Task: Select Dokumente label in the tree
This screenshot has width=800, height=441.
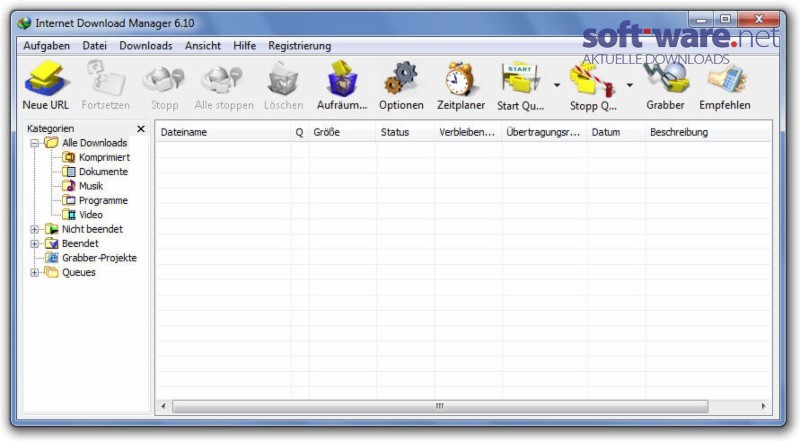Action: [x=103, y=172]
